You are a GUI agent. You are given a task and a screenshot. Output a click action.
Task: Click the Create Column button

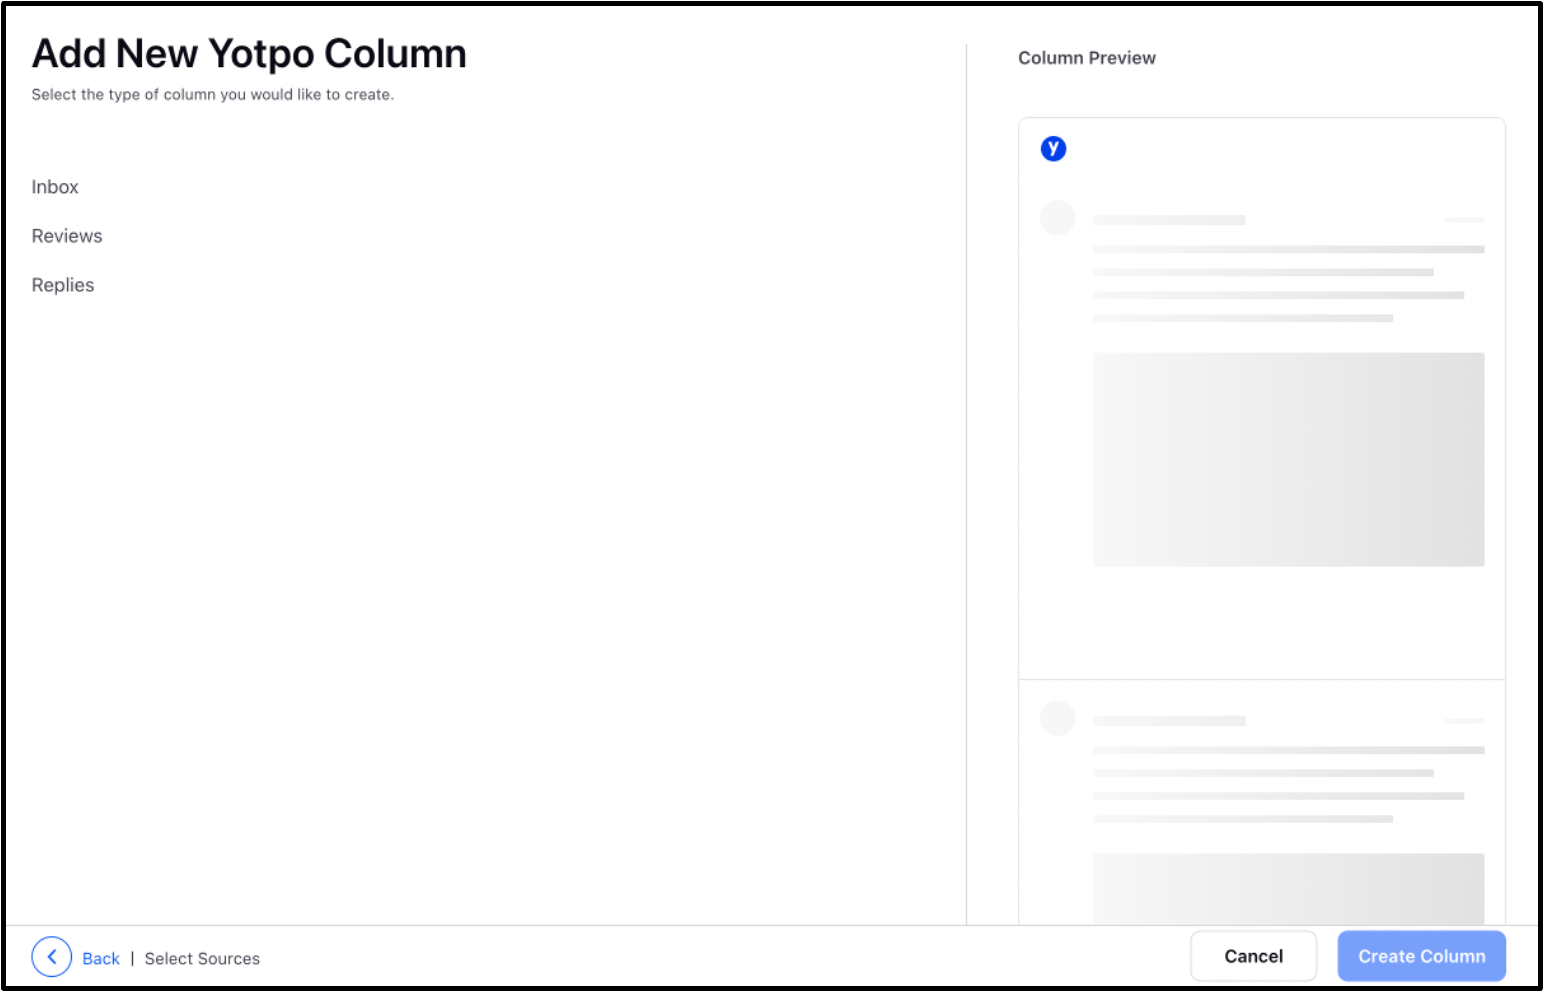(x=1422, y=956)
